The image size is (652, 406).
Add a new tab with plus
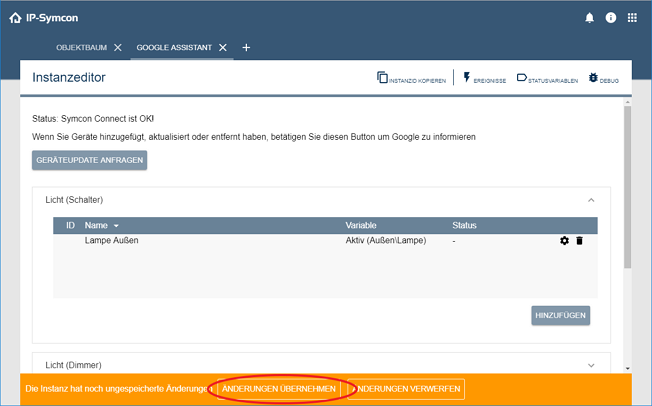(247, 47)
